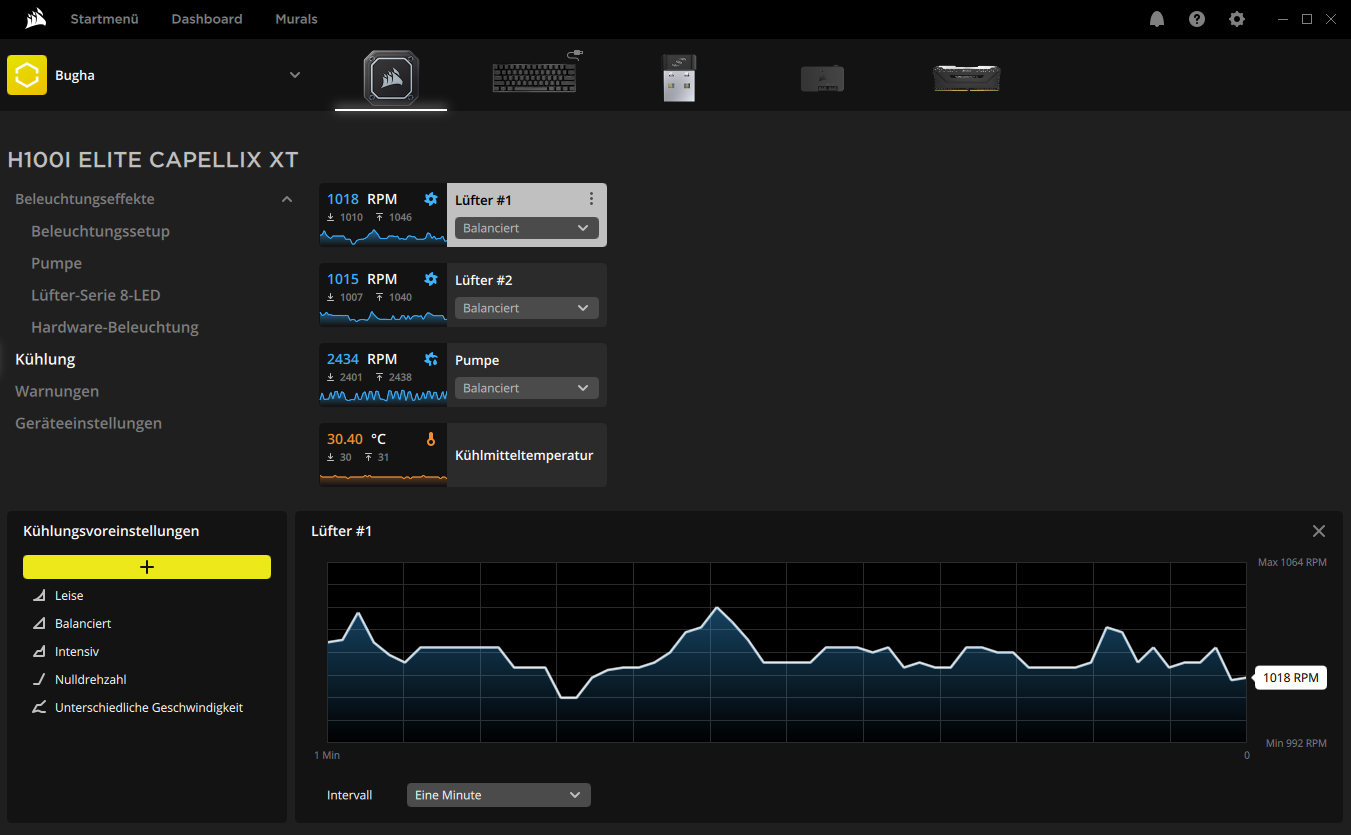Collapse the Beleuchtungseffekte section
Viewport: 1351px width, 835px height.
click(287, 199)
